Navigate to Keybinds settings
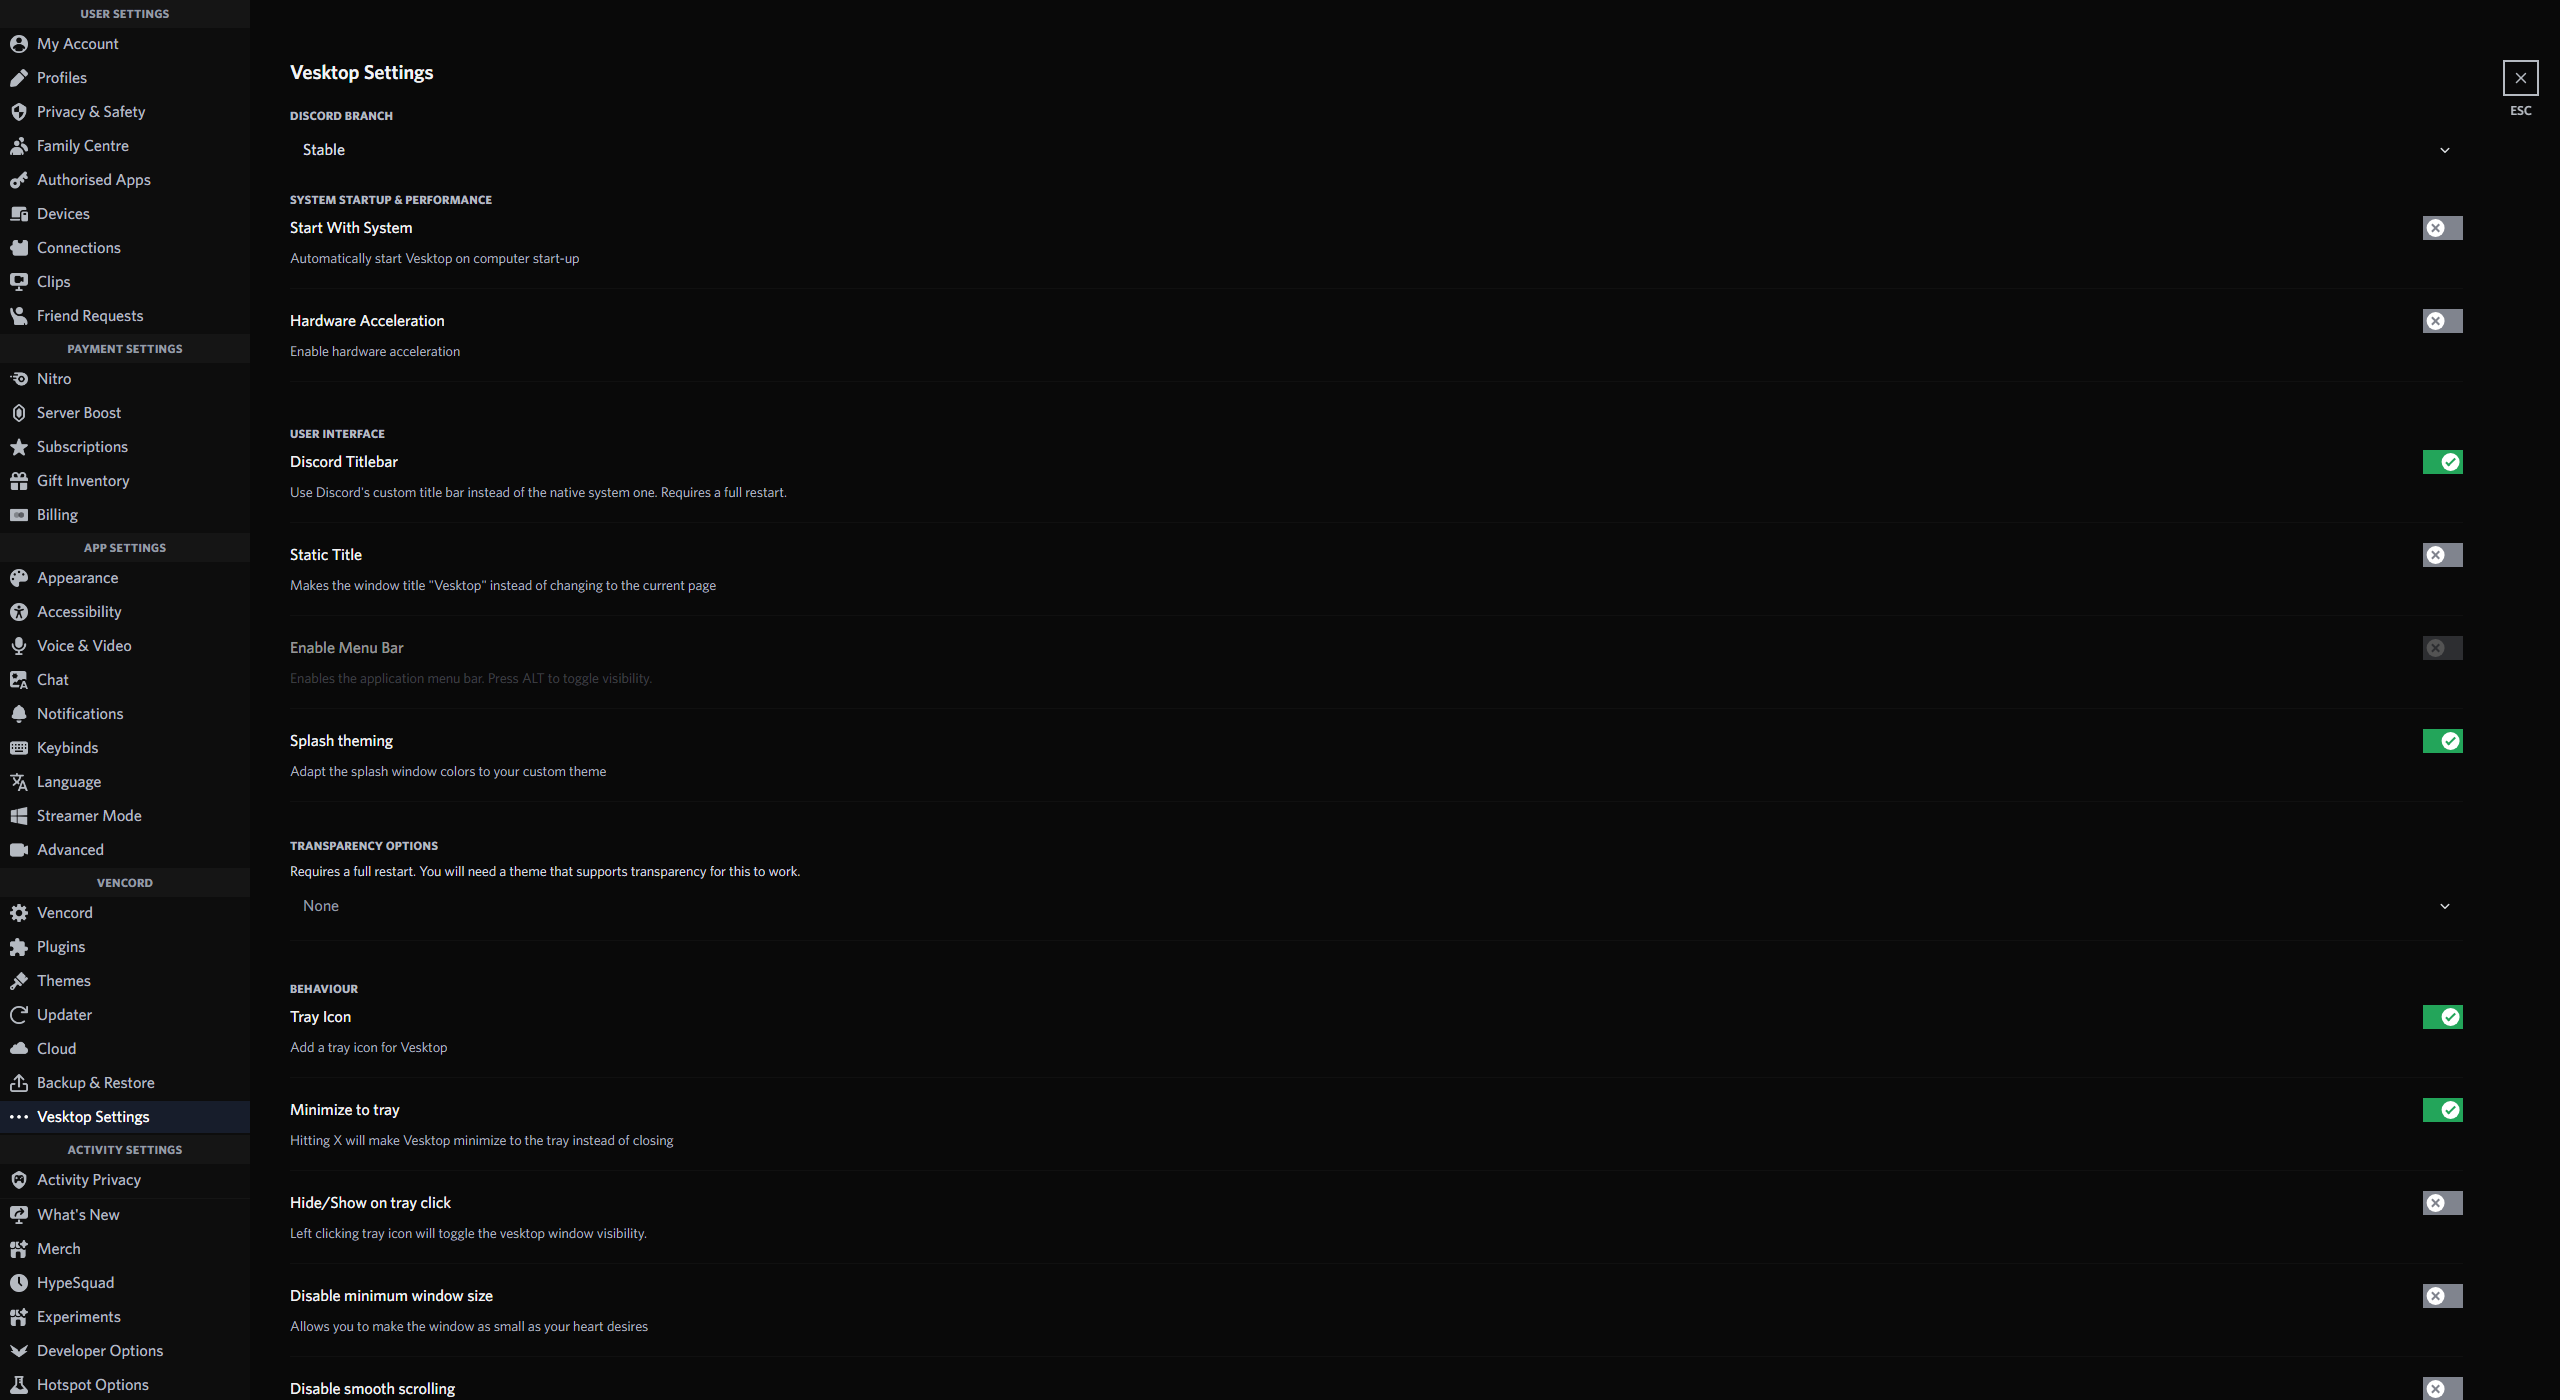2560x1400 pixels. 67,747
